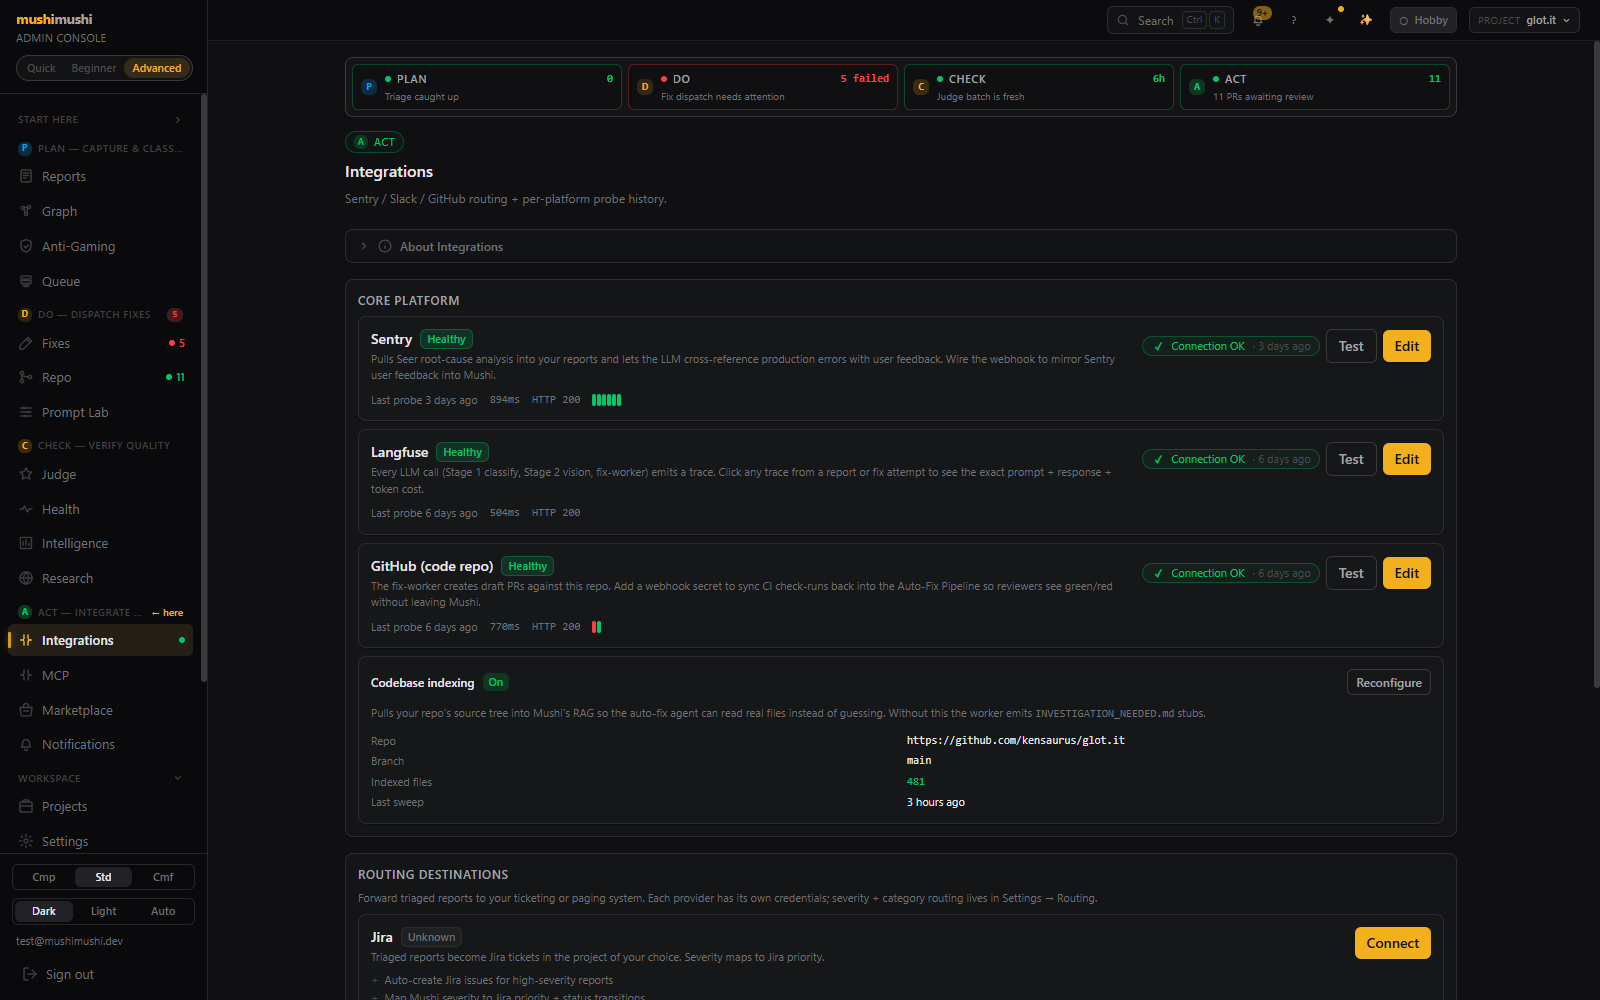Click the help question mark icon
This screenshot has height=1000, width=1600.
[x=1294, y=20]
